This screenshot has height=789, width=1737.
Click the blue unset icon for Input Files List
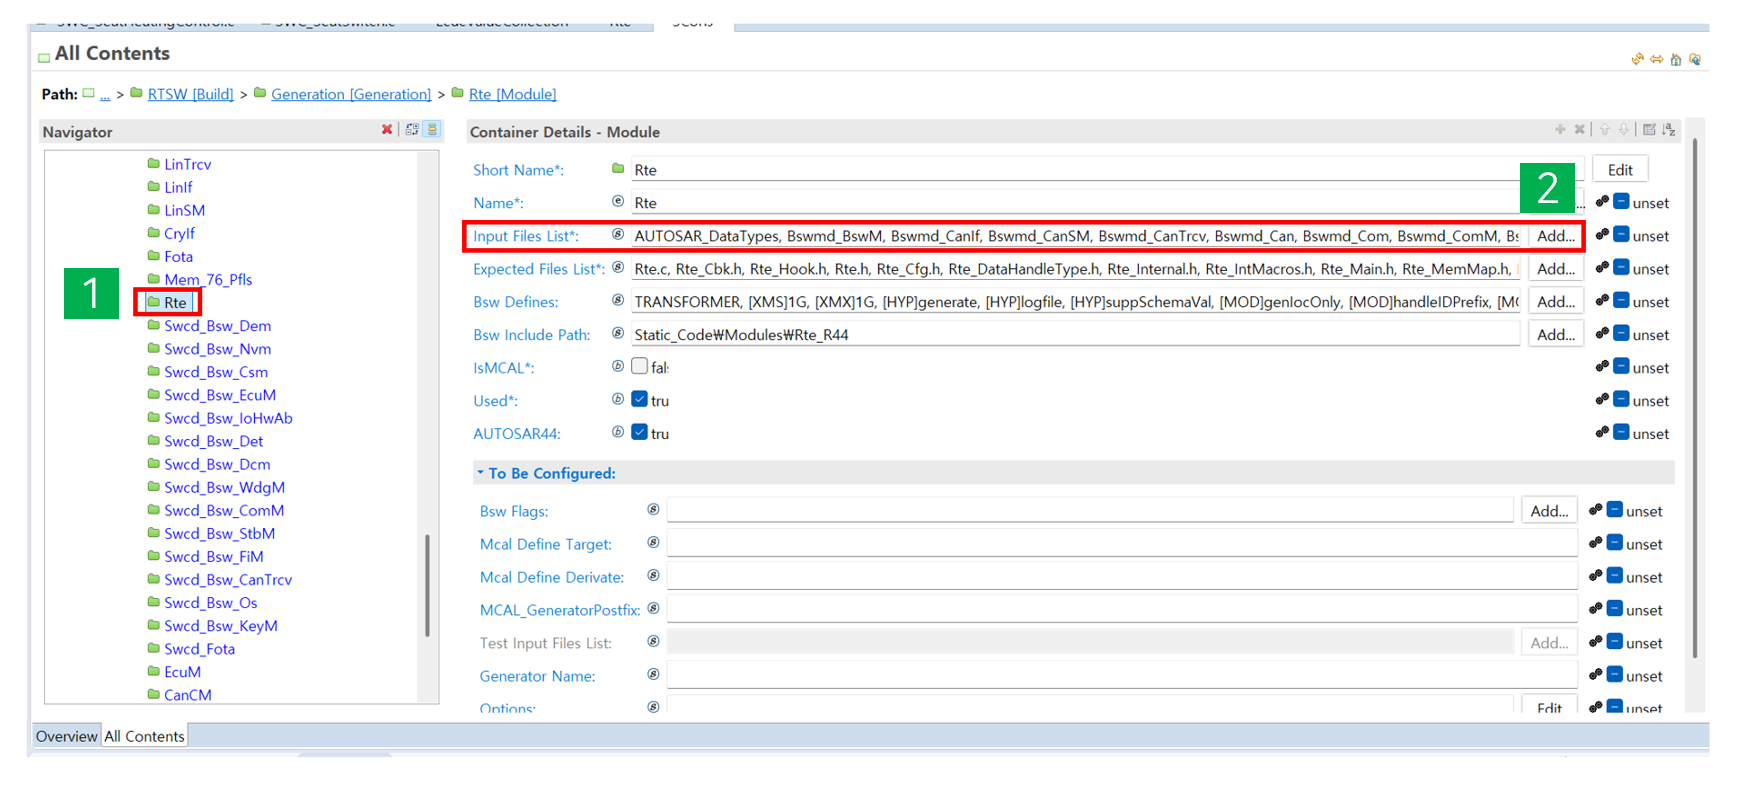[x=1621, y=235]
